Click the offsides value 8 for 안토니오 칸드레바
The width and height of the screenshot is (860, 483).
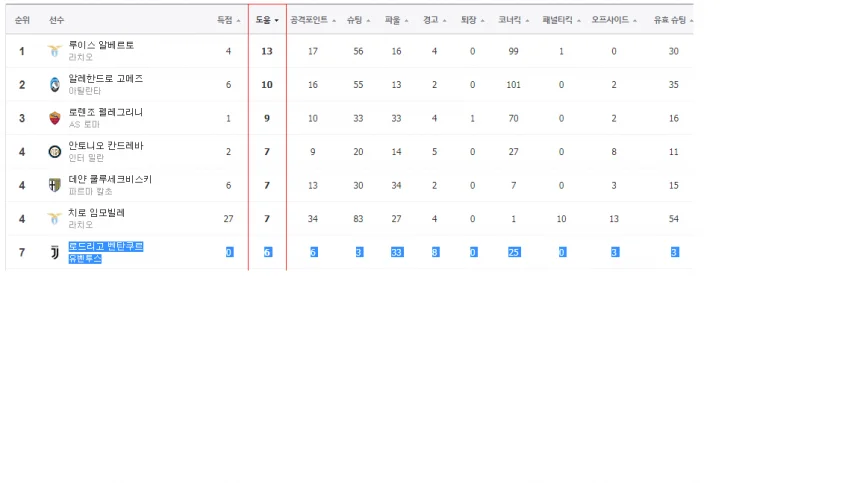click(x=614, y=151)
